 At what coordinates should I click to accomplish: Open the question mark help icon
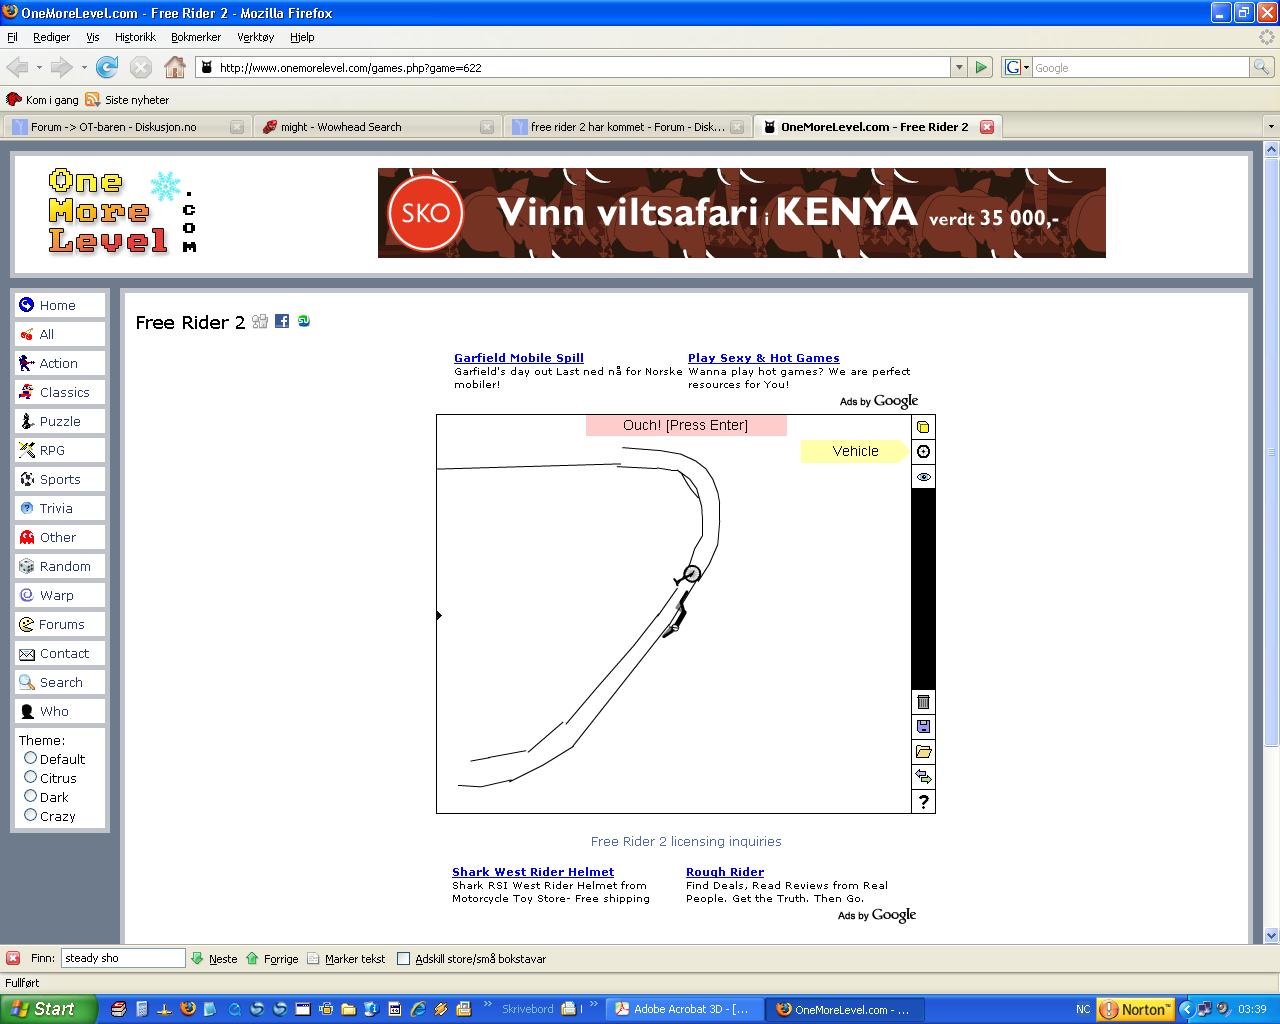(923, 802)
